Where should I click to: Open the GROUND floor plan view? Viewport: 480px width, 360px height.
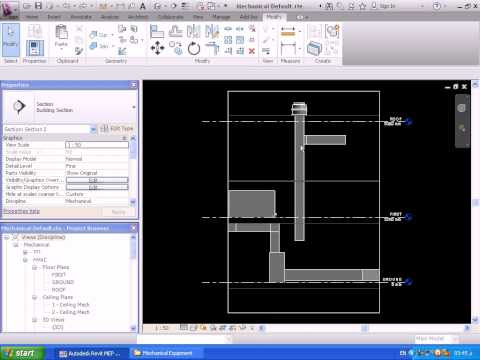point(63,282)
